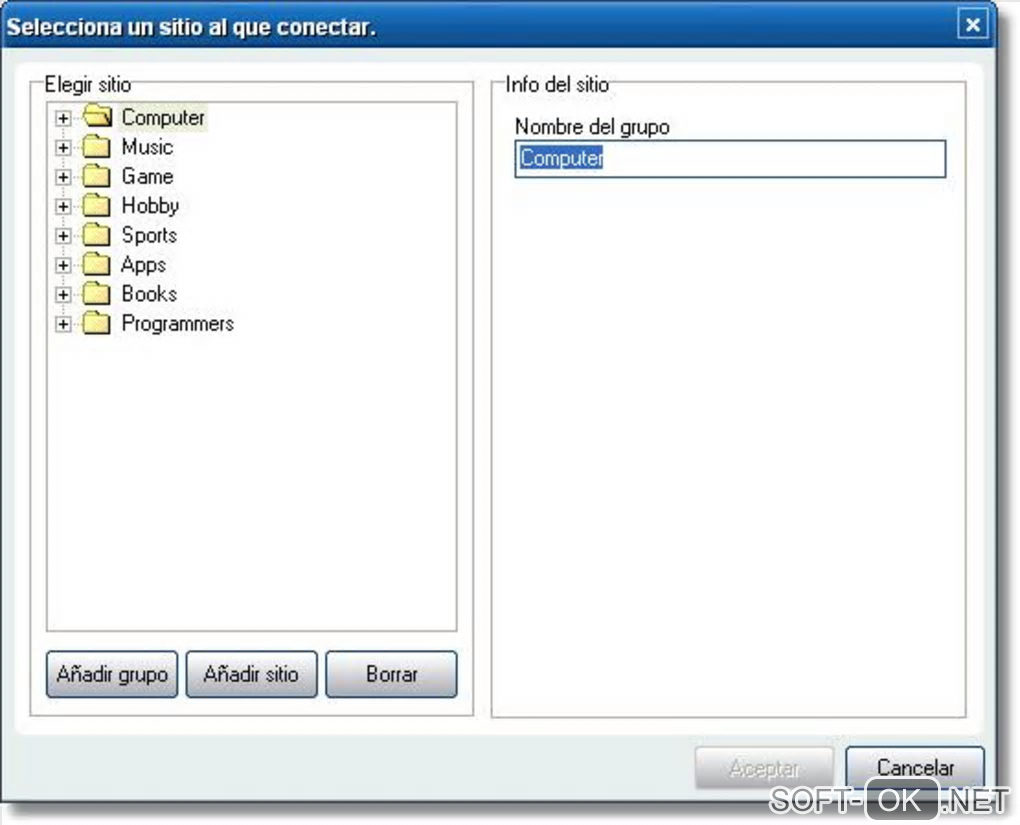Click the Books folder icon

[x=97, y=294]
